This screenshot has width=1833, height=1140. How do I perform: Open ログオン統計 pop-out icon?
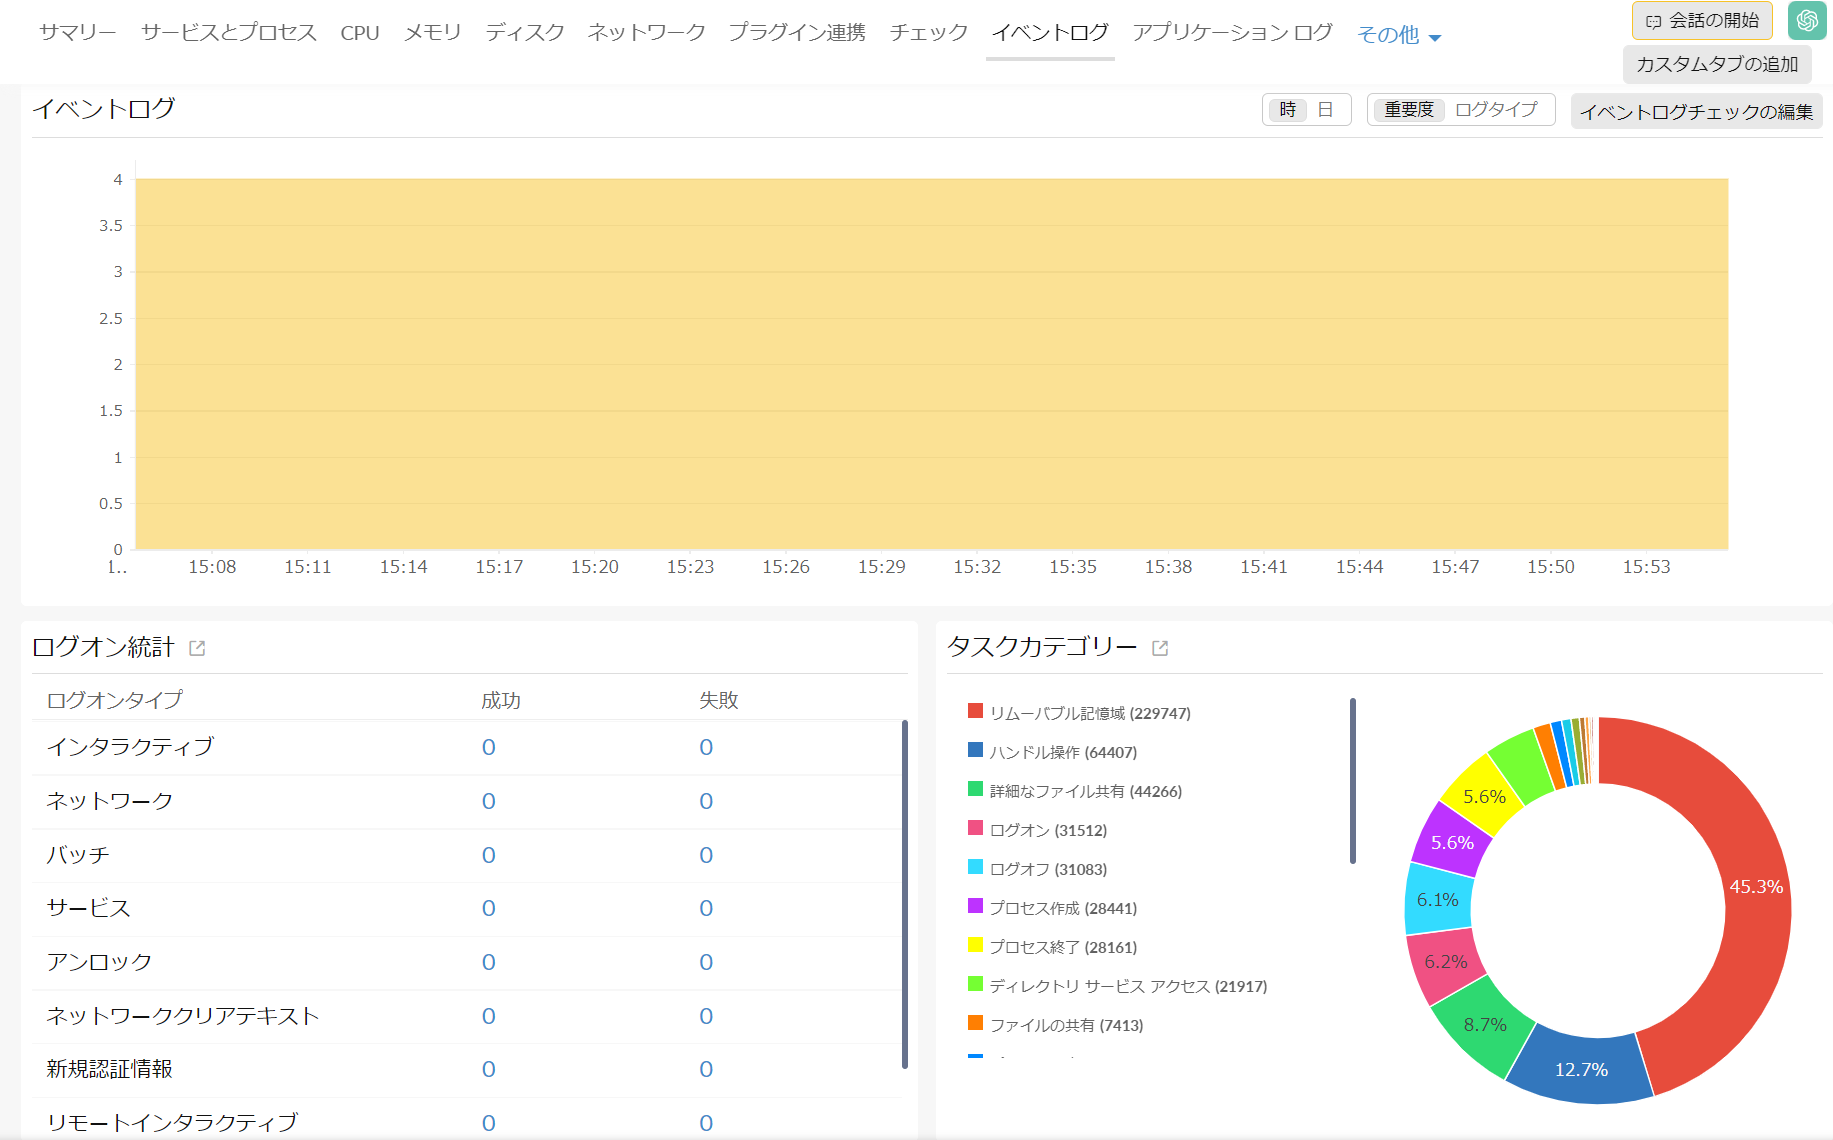point(197,648)
